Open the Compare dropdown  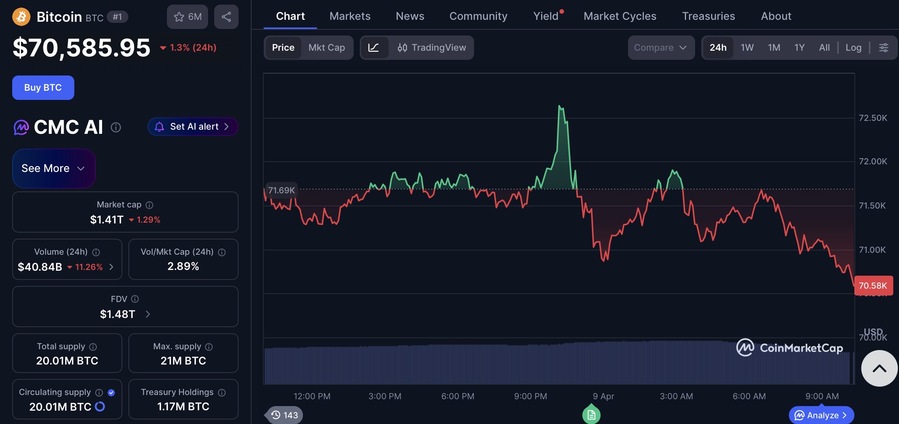[661, 47]
